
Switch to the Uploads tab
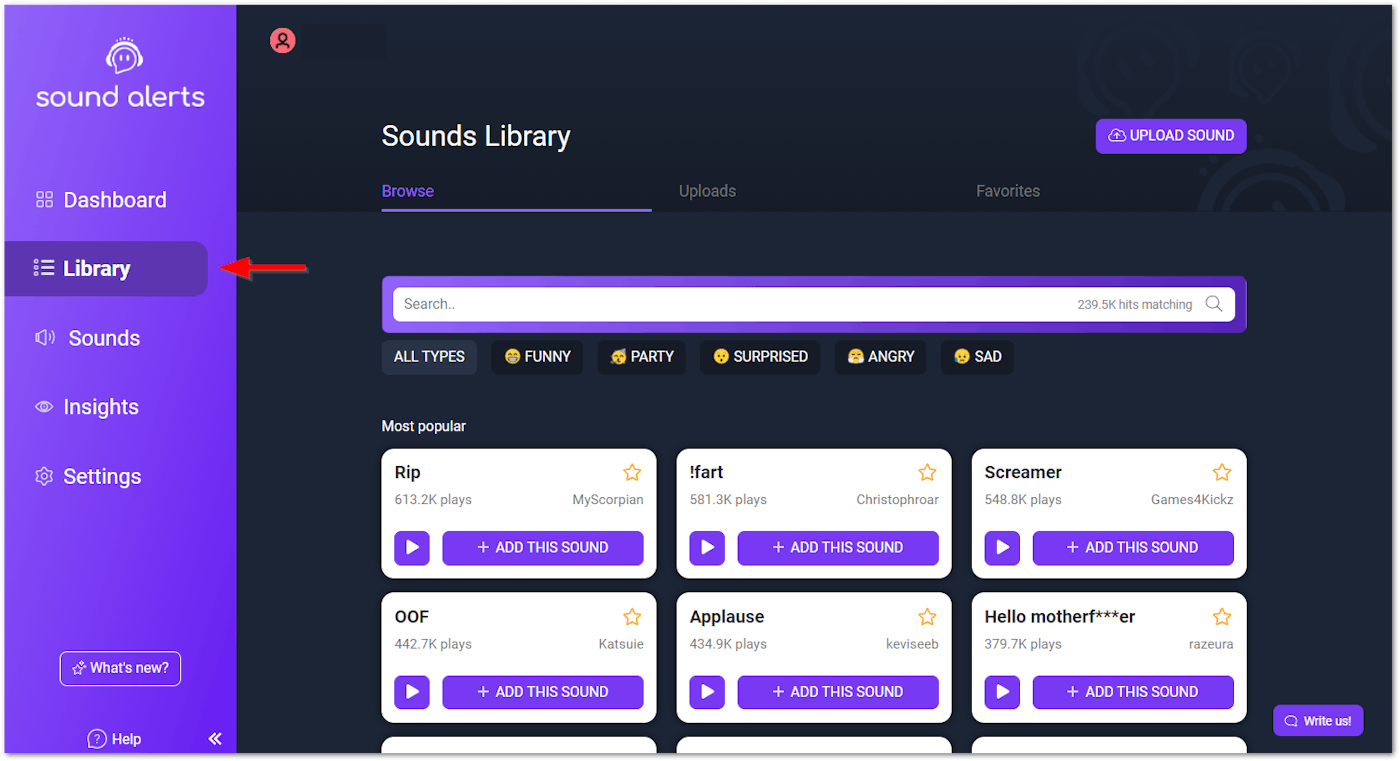[x=707, y=191]
